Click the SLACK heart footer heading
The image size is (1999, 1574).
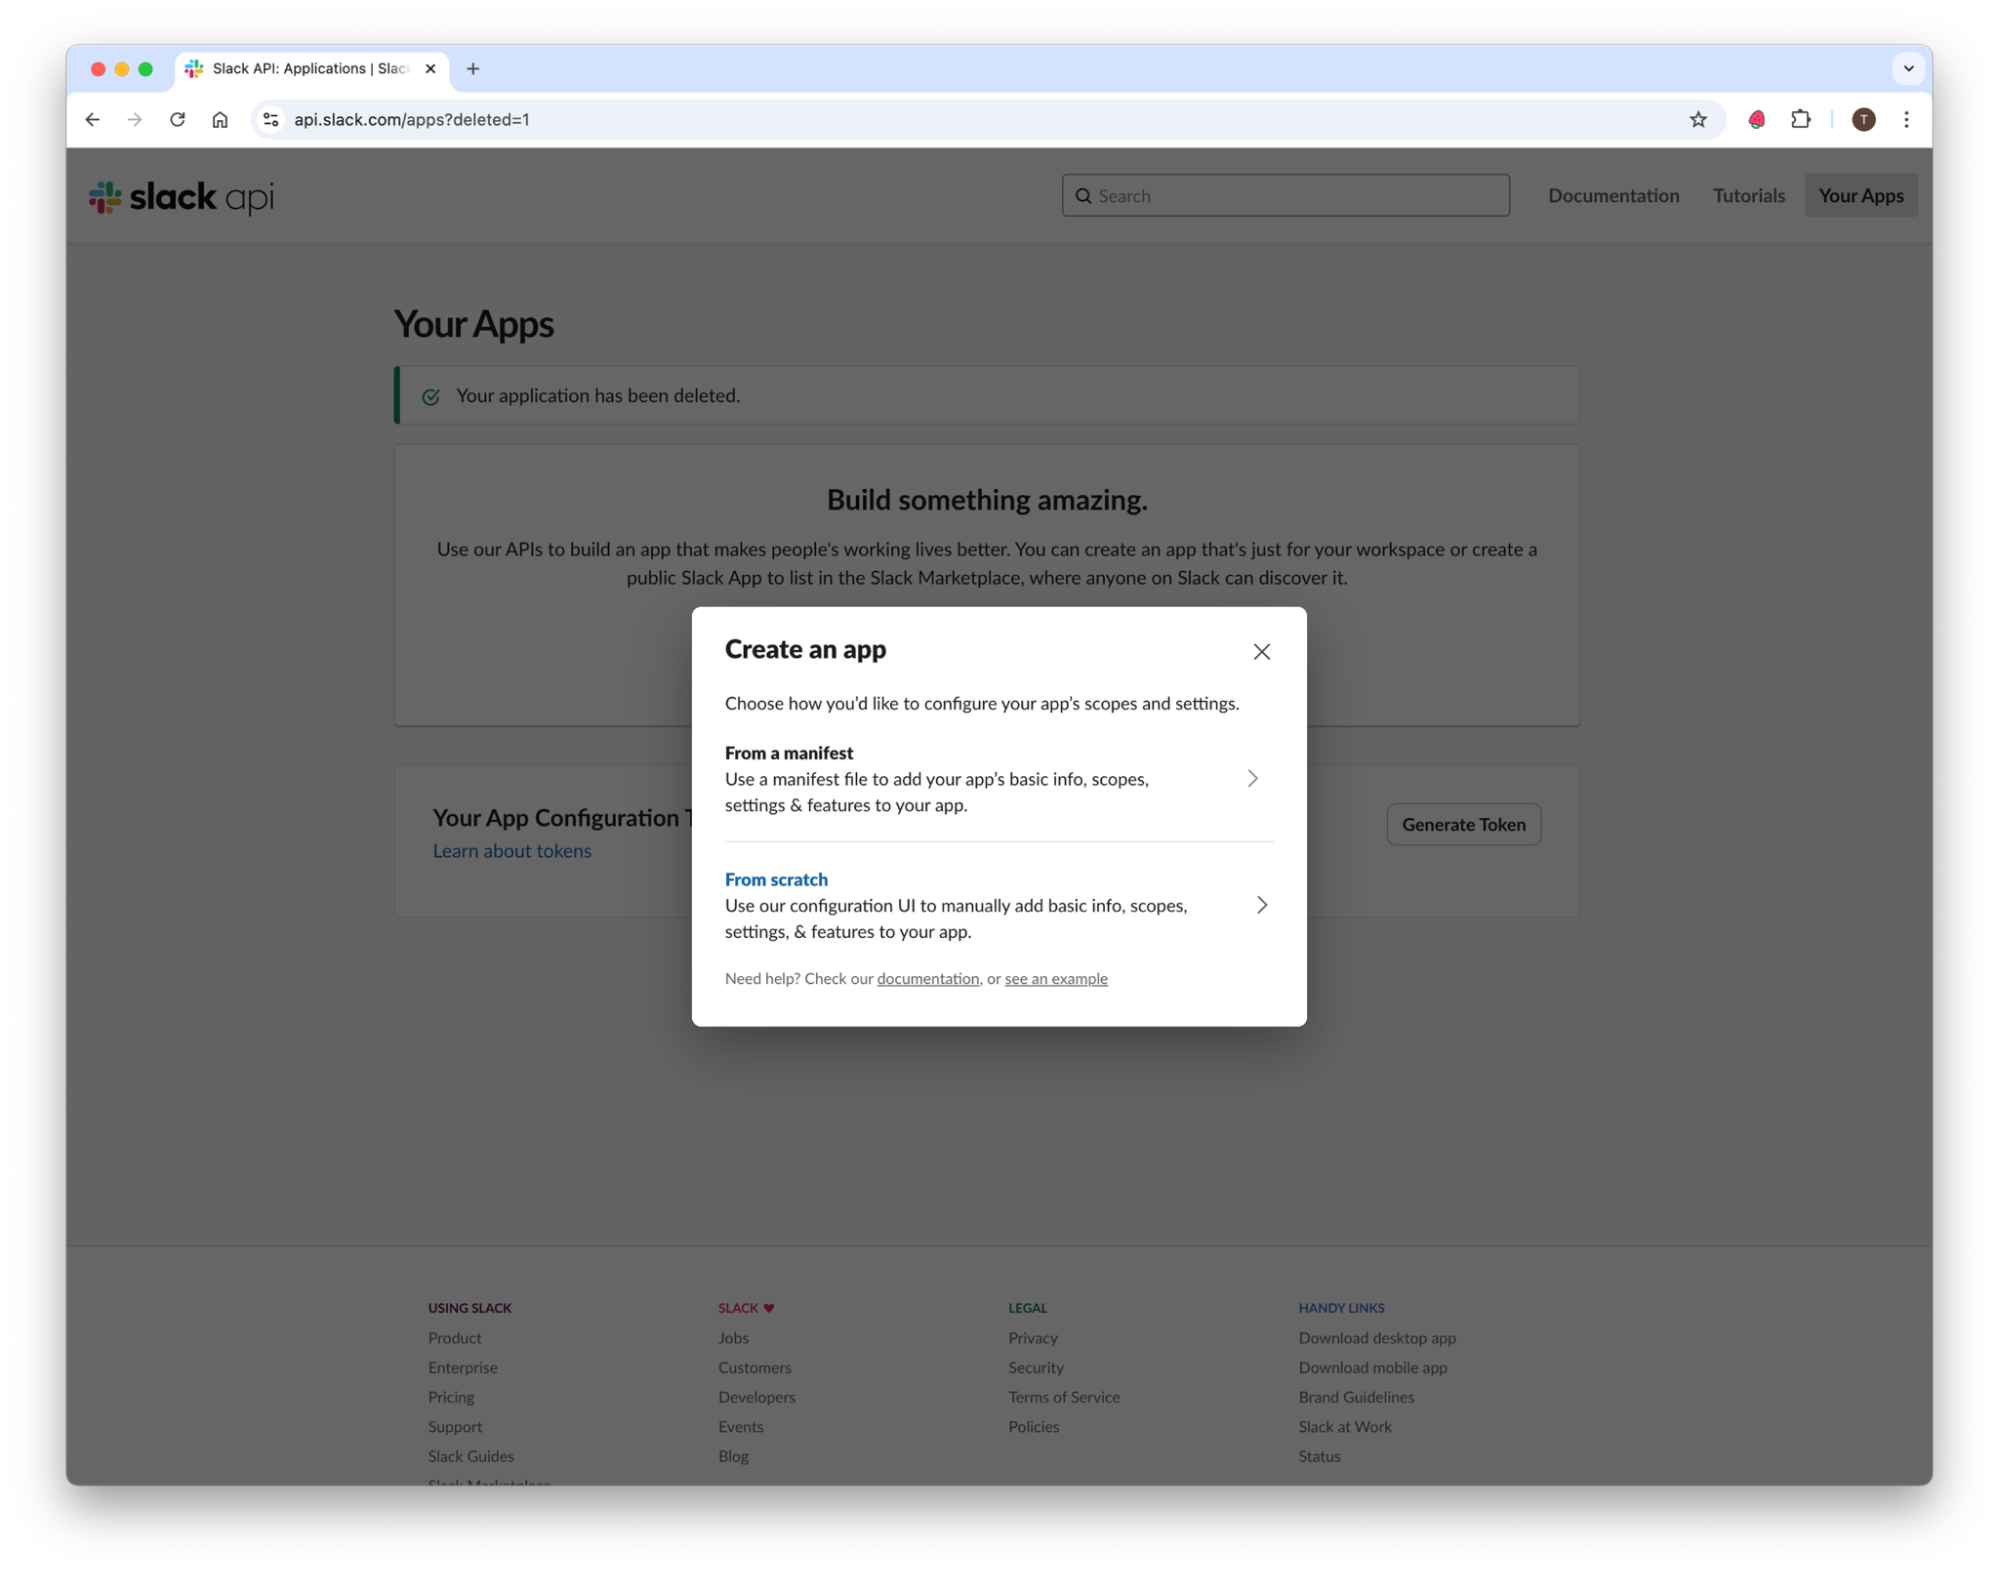745,1308
